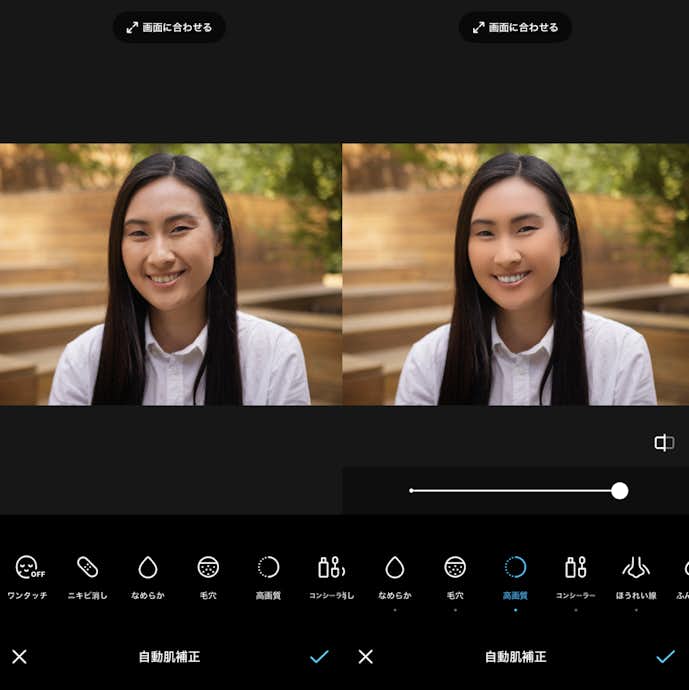Tap the retouched portrait on right
This screenshot has width=689, height=690.
pyautogui.click(x=515, y=274)
